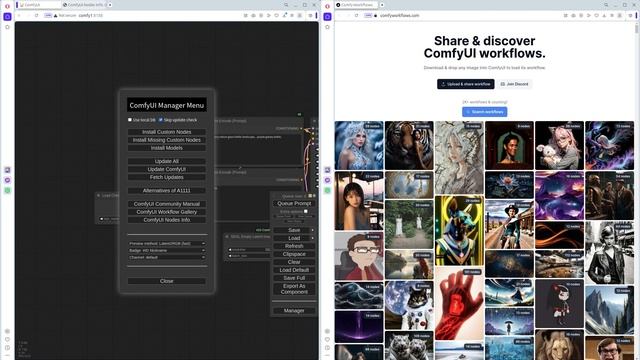Viewport: 640px width, 360px height.
Task: Click Join Discord button
Action: coord(514,84)
